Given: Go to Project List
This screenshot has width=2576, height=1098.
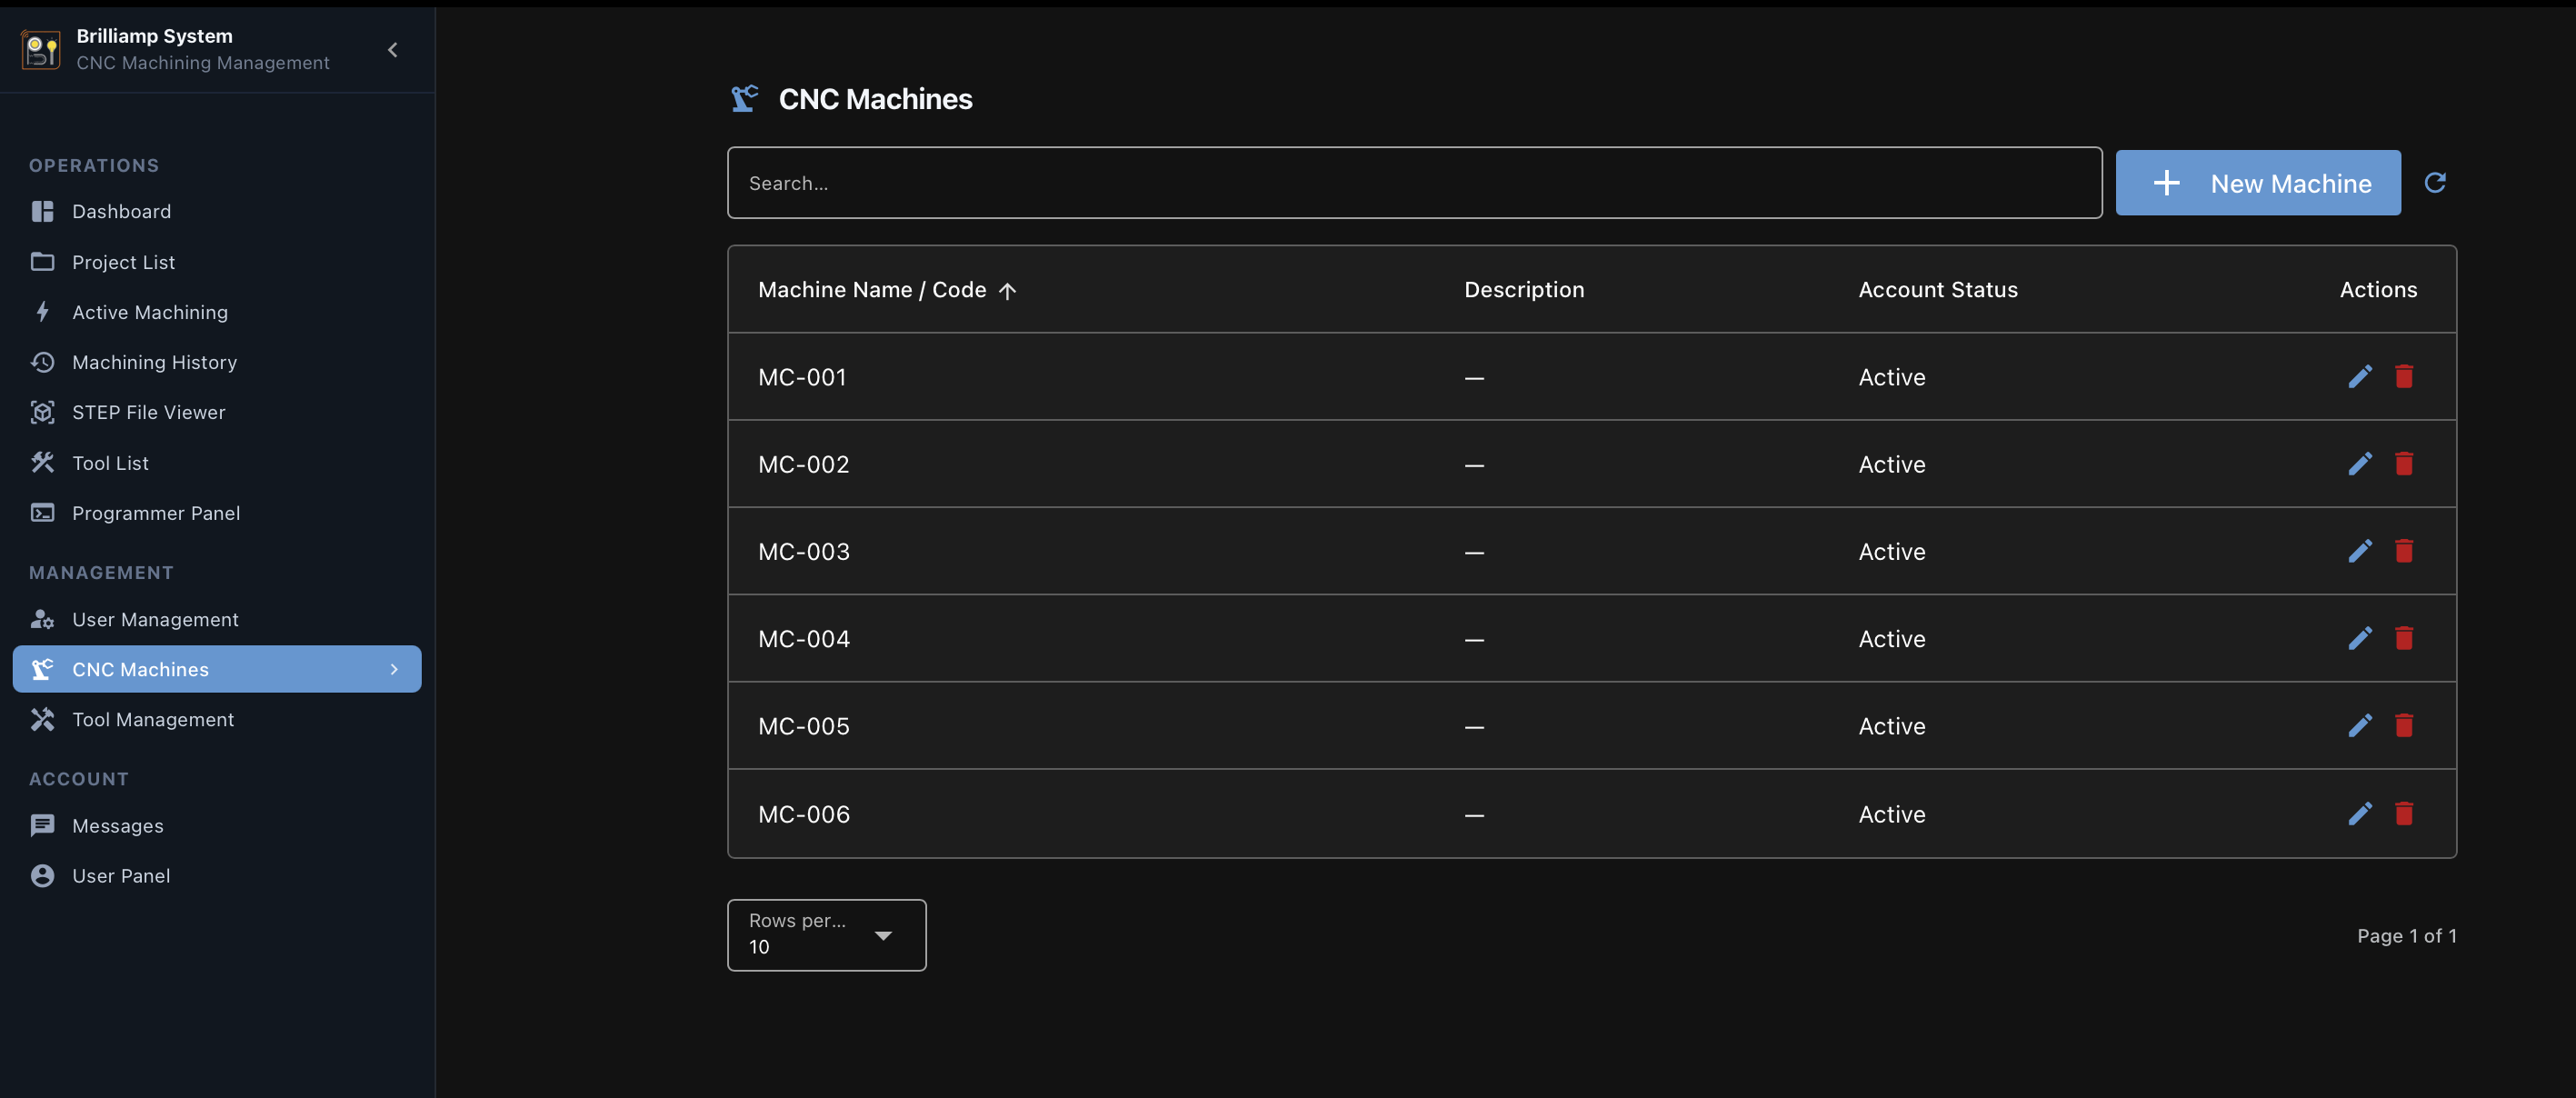Looking at the screenshot, I should (217, 262).
